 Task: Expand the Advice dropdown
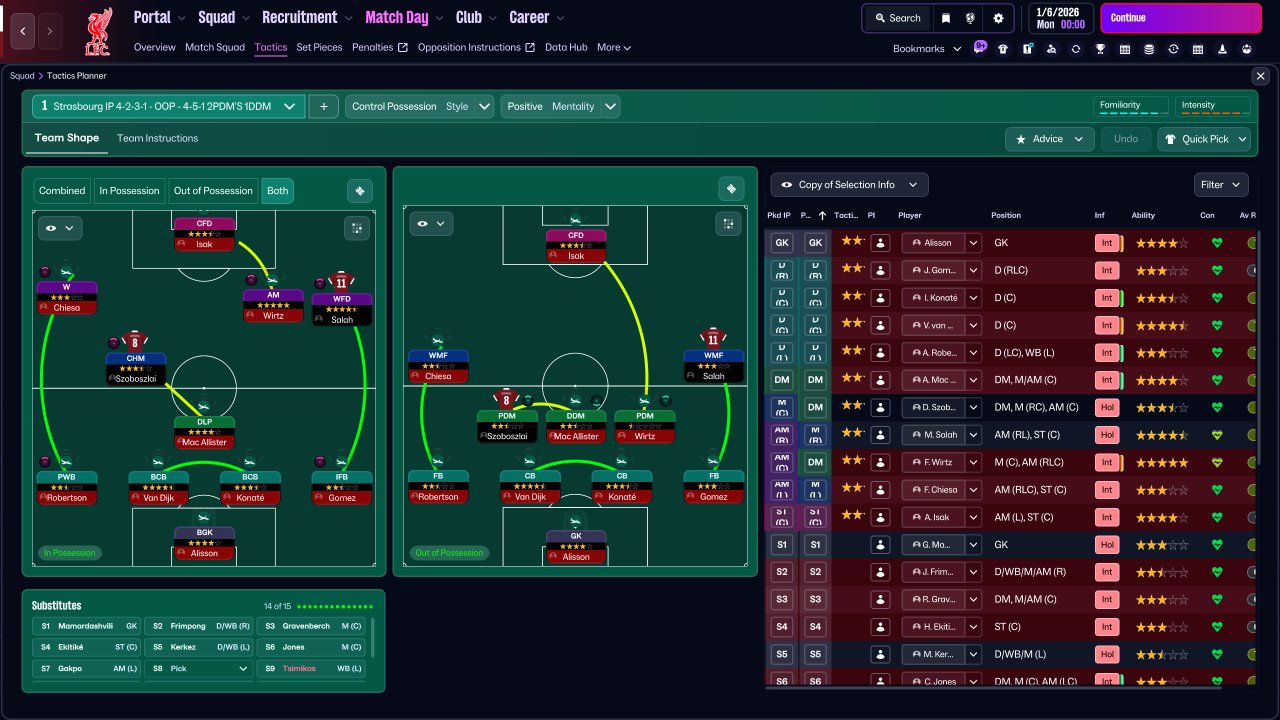pos(1049,139)
